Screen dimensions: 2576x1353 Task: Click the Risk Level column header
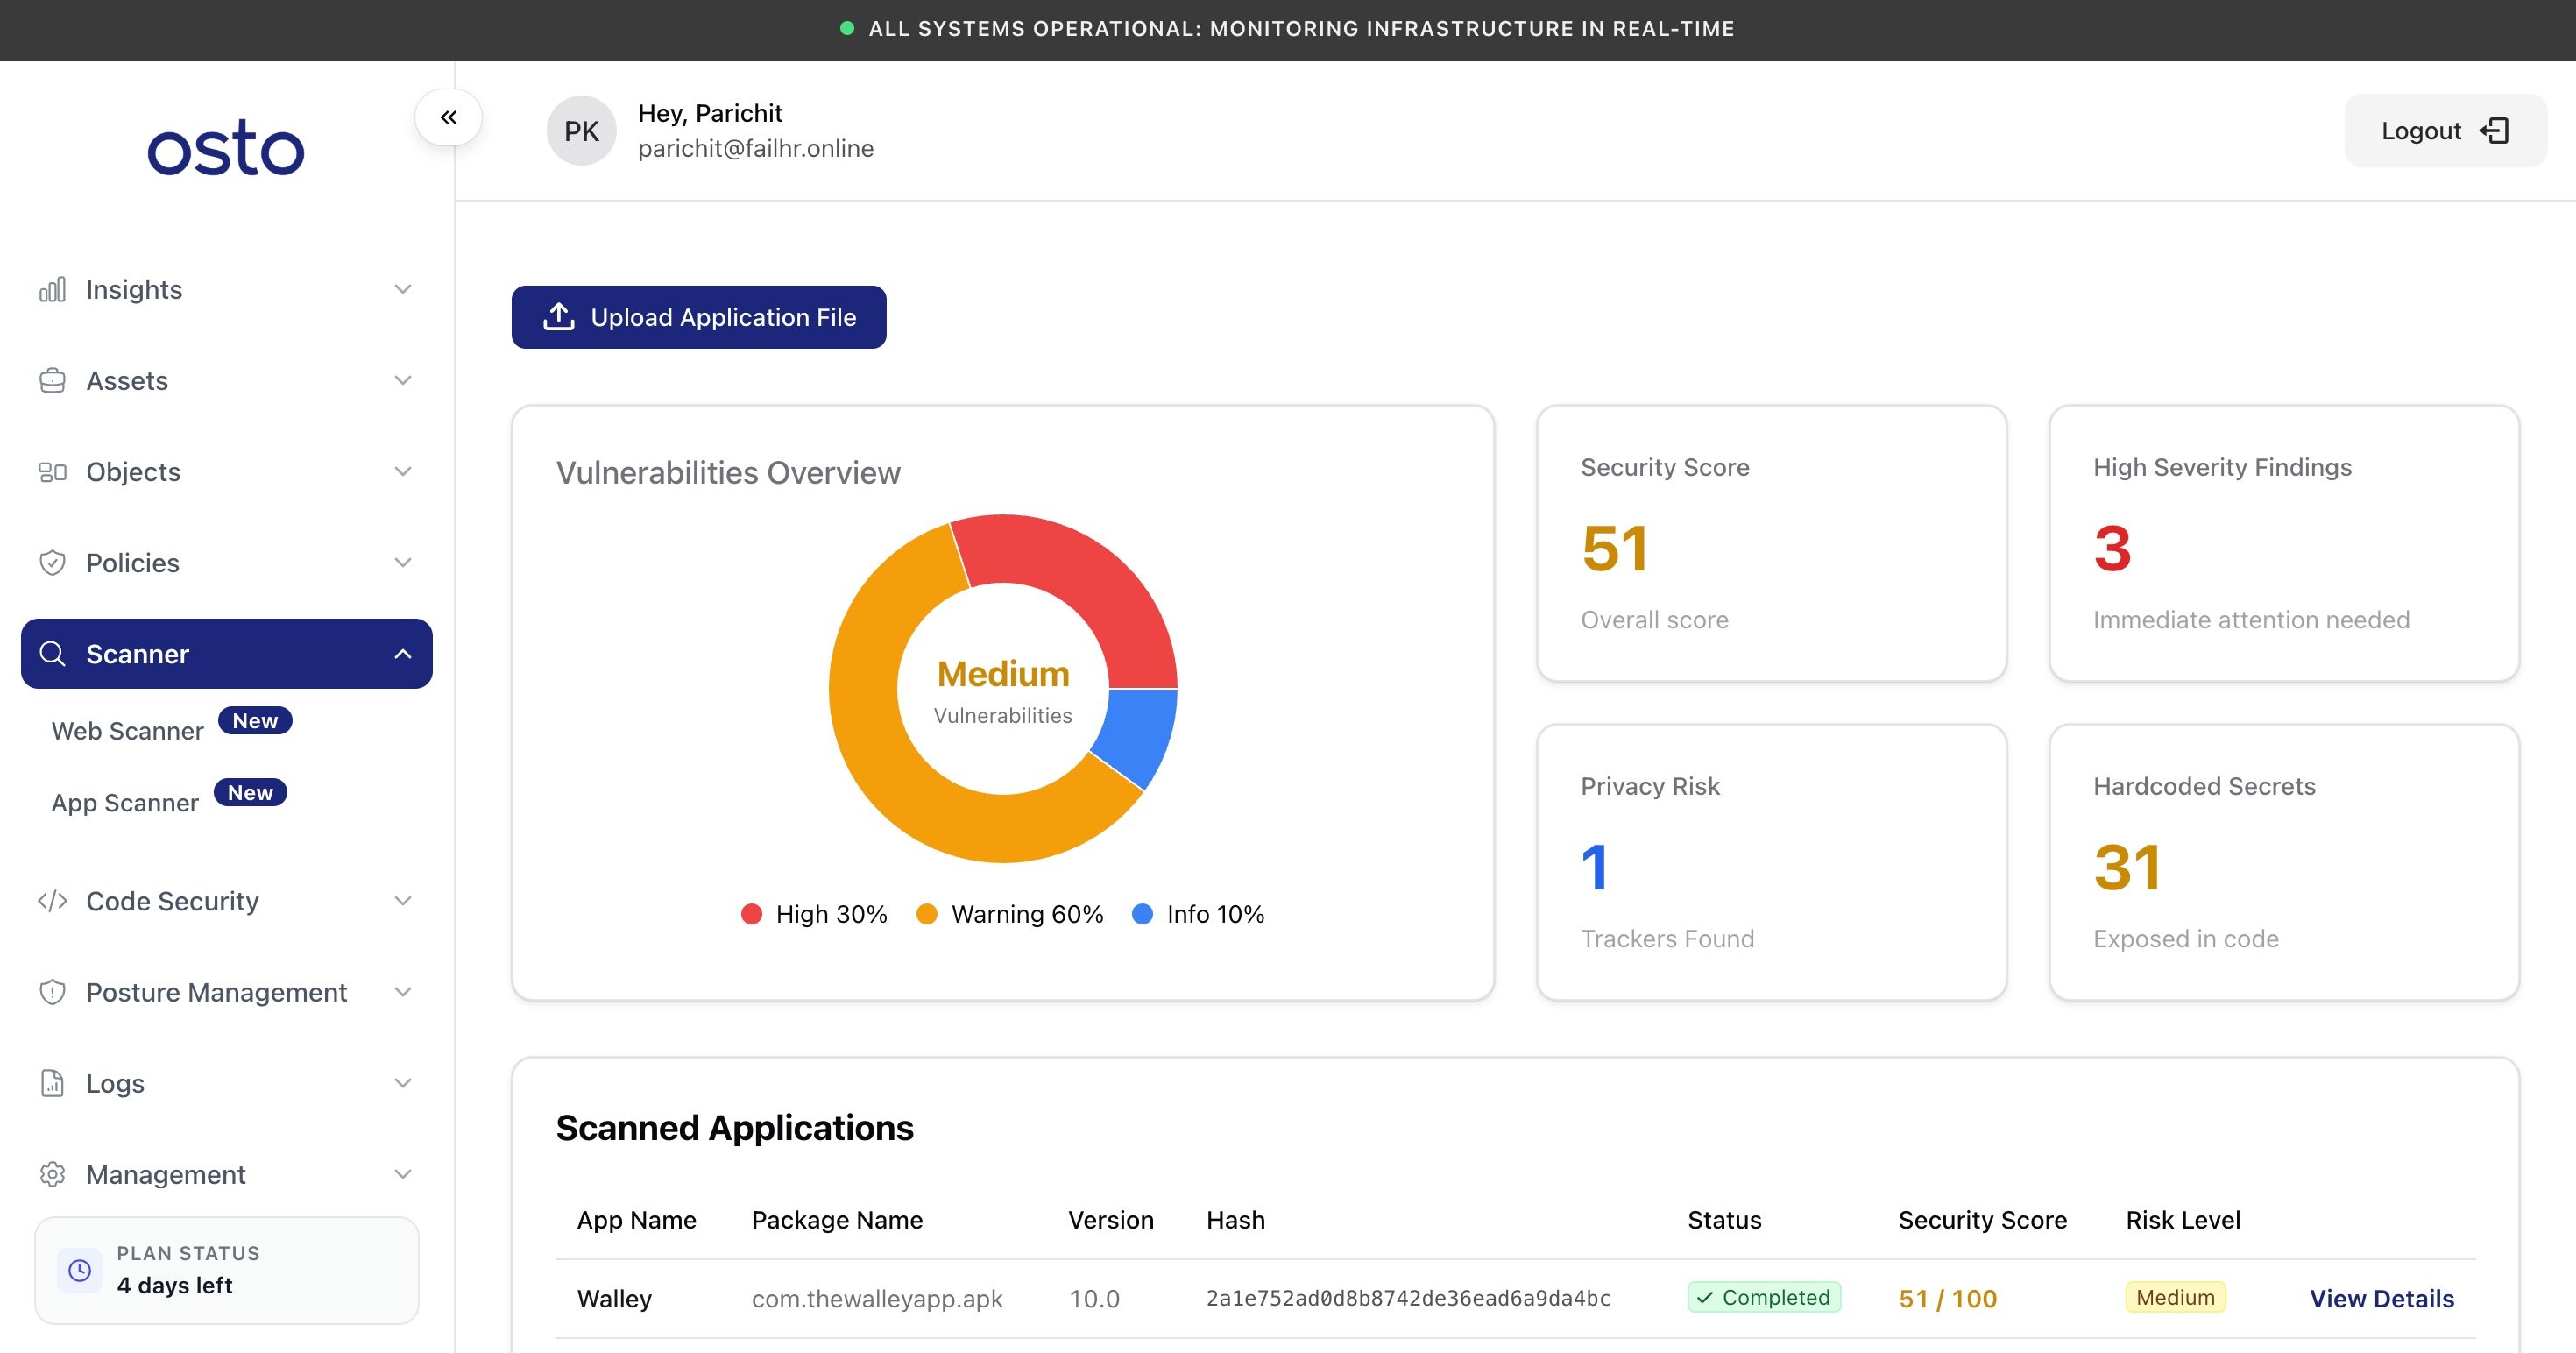[2183, 1219]
